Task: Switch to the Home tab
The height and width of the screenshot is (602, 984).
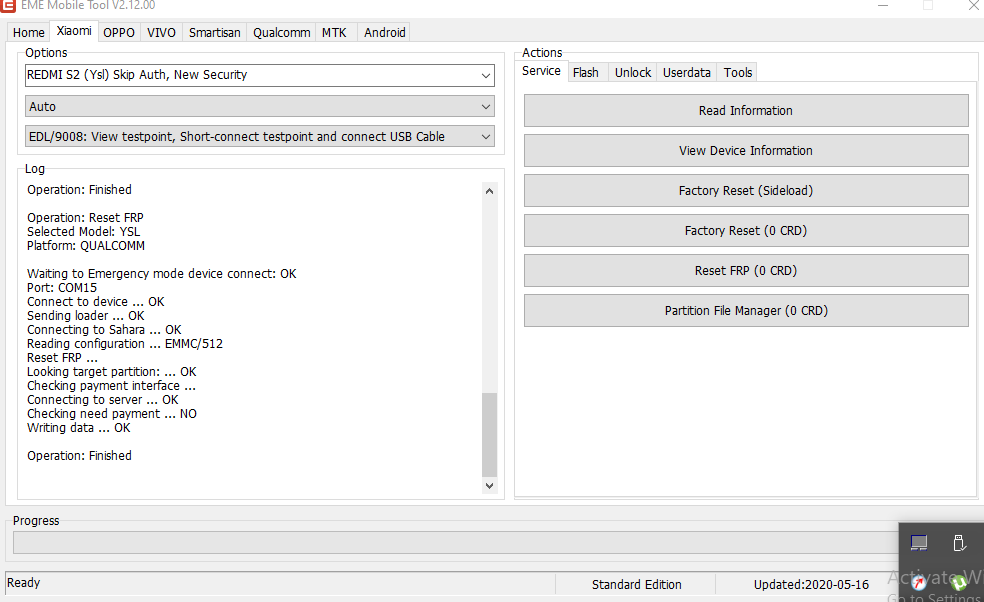Action: click(28, 33)
